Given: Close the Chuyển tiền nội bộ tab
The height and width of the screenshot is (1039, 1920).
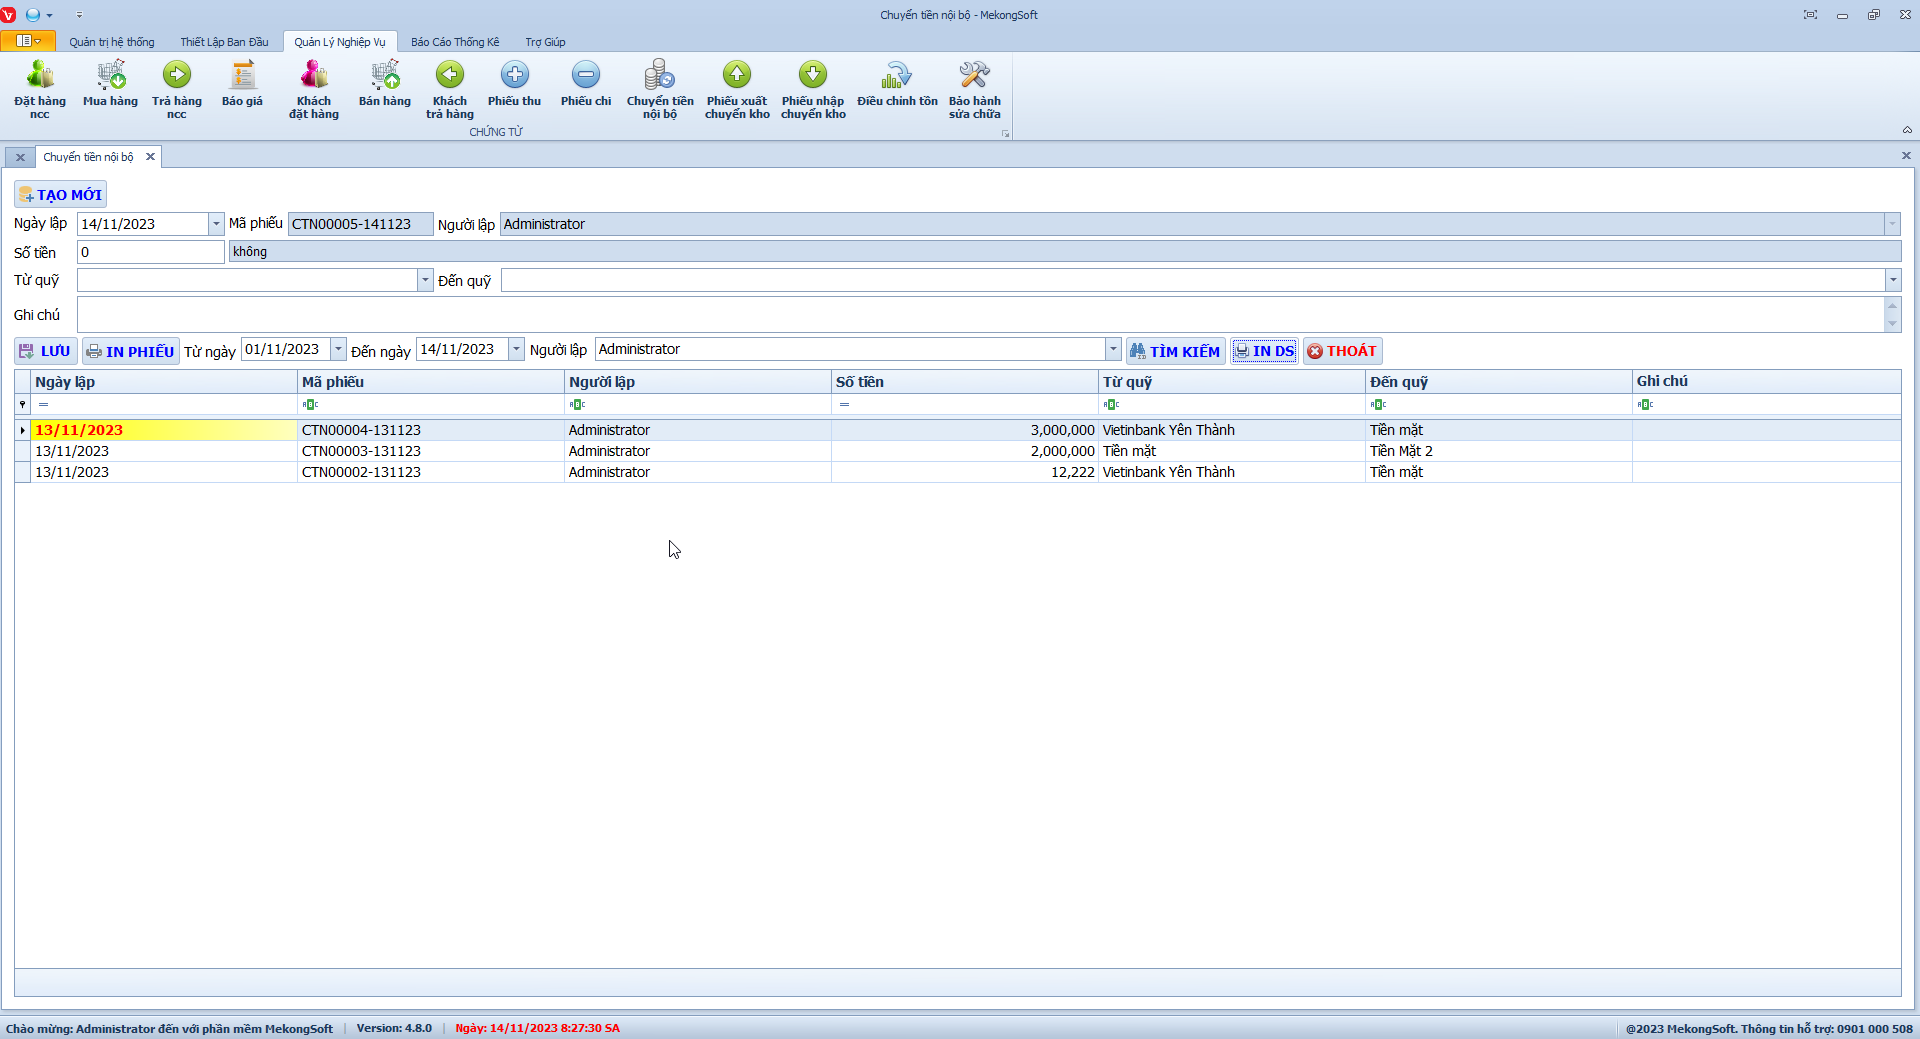Looking at the screenshot, I should (150, 157).
